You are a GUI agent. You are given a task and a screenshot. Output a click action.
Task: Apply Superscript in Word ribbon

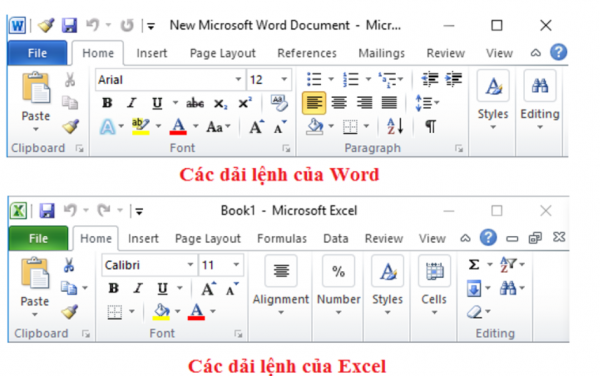click(245, 103)
